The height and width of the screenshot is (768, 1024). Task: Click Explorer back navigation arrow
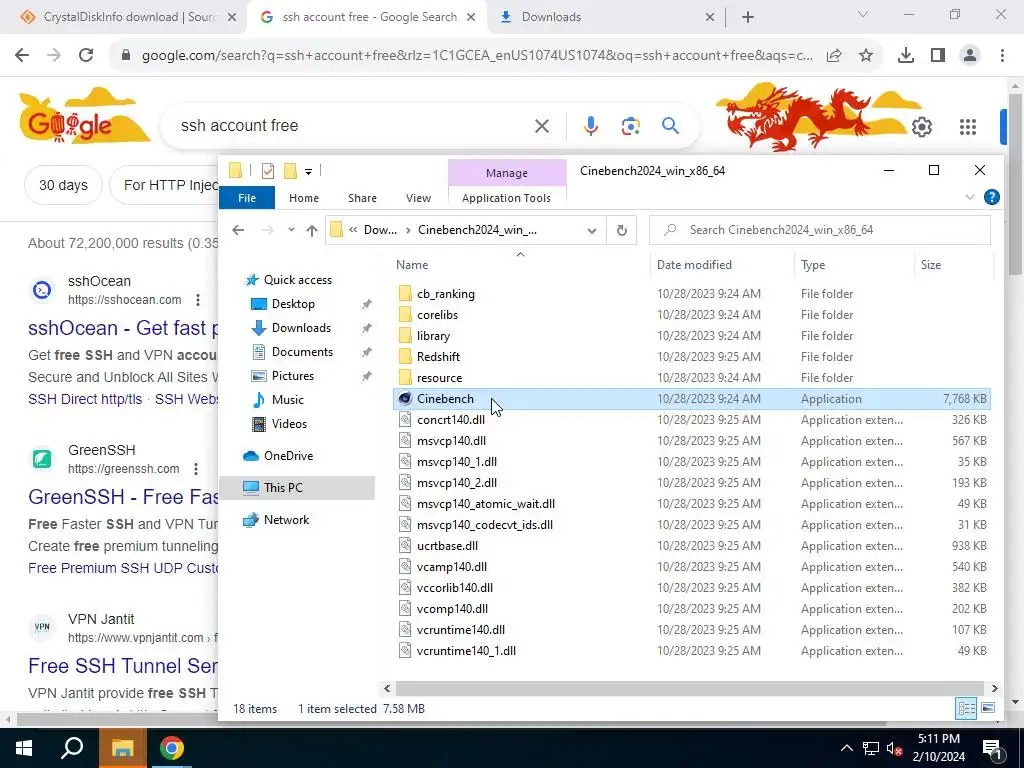point(238,230)
